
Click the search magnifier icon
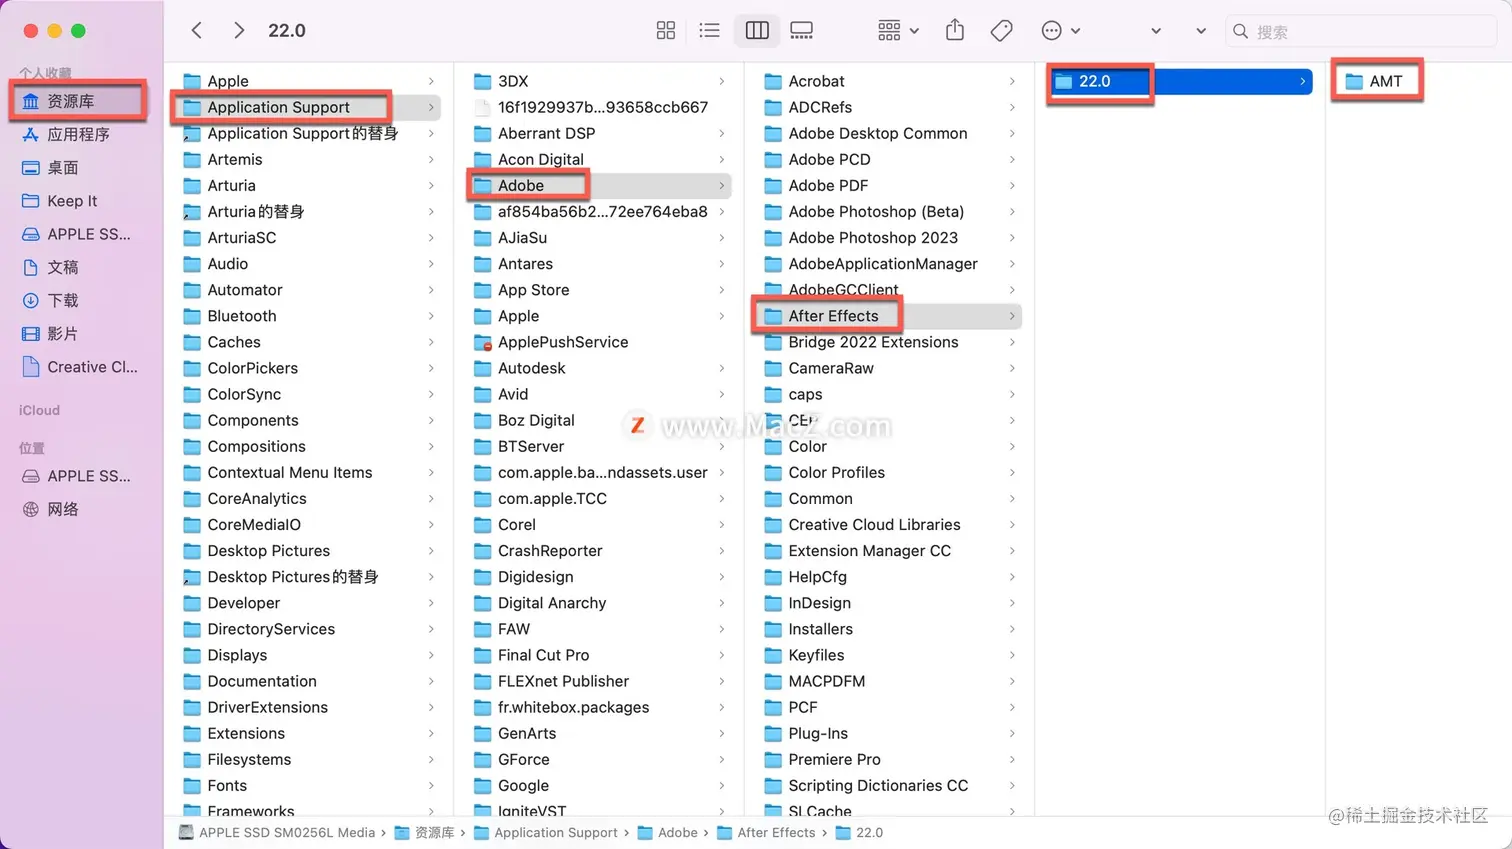(1241, 31)
